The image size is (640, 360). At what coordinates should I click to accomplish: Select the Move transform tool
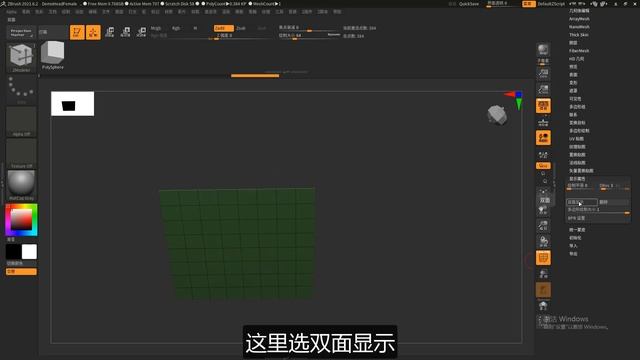pos(109,32)
